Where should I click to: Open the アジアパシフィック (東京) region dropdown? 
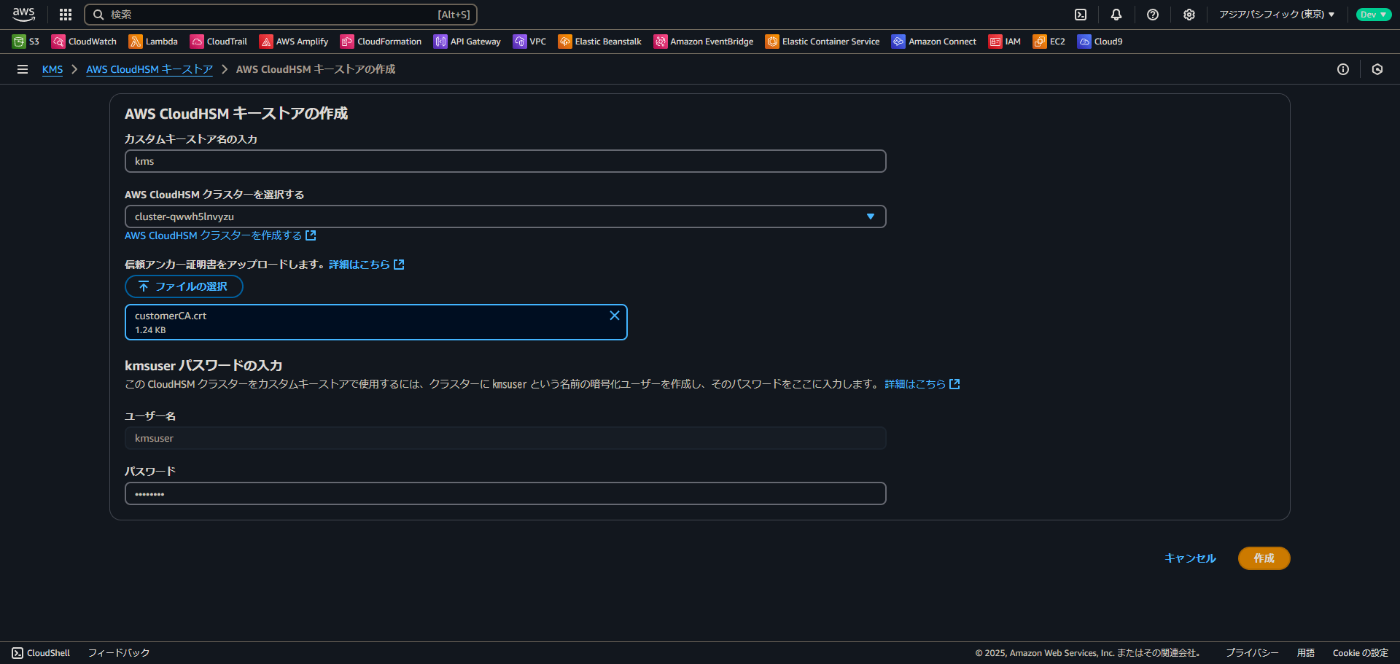click(x=1277, y=14)
